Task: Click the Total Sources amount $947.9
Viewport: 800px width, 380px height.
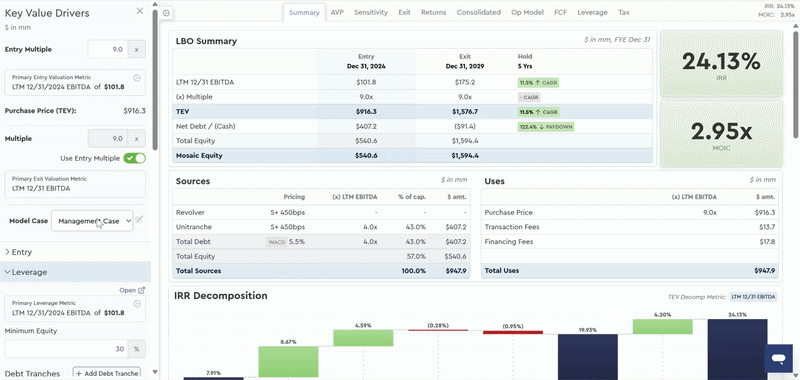Action: click(x=457, y=271)
